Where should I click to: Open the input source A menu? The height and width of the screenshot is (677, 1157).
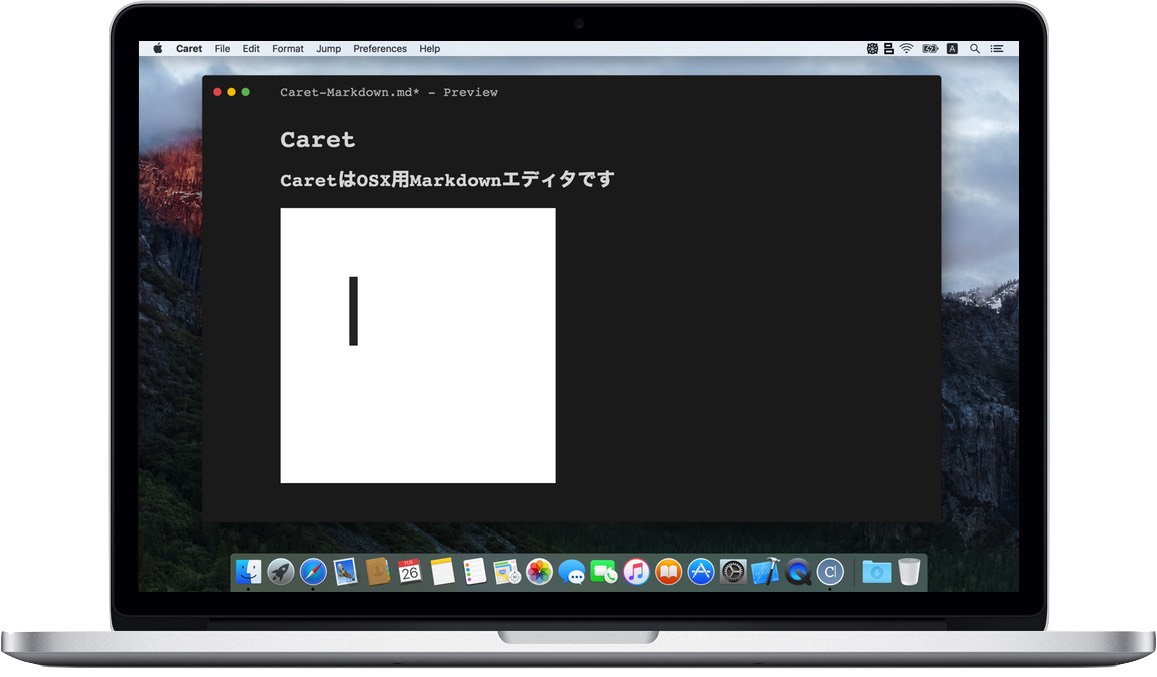[x=953, y=49]
